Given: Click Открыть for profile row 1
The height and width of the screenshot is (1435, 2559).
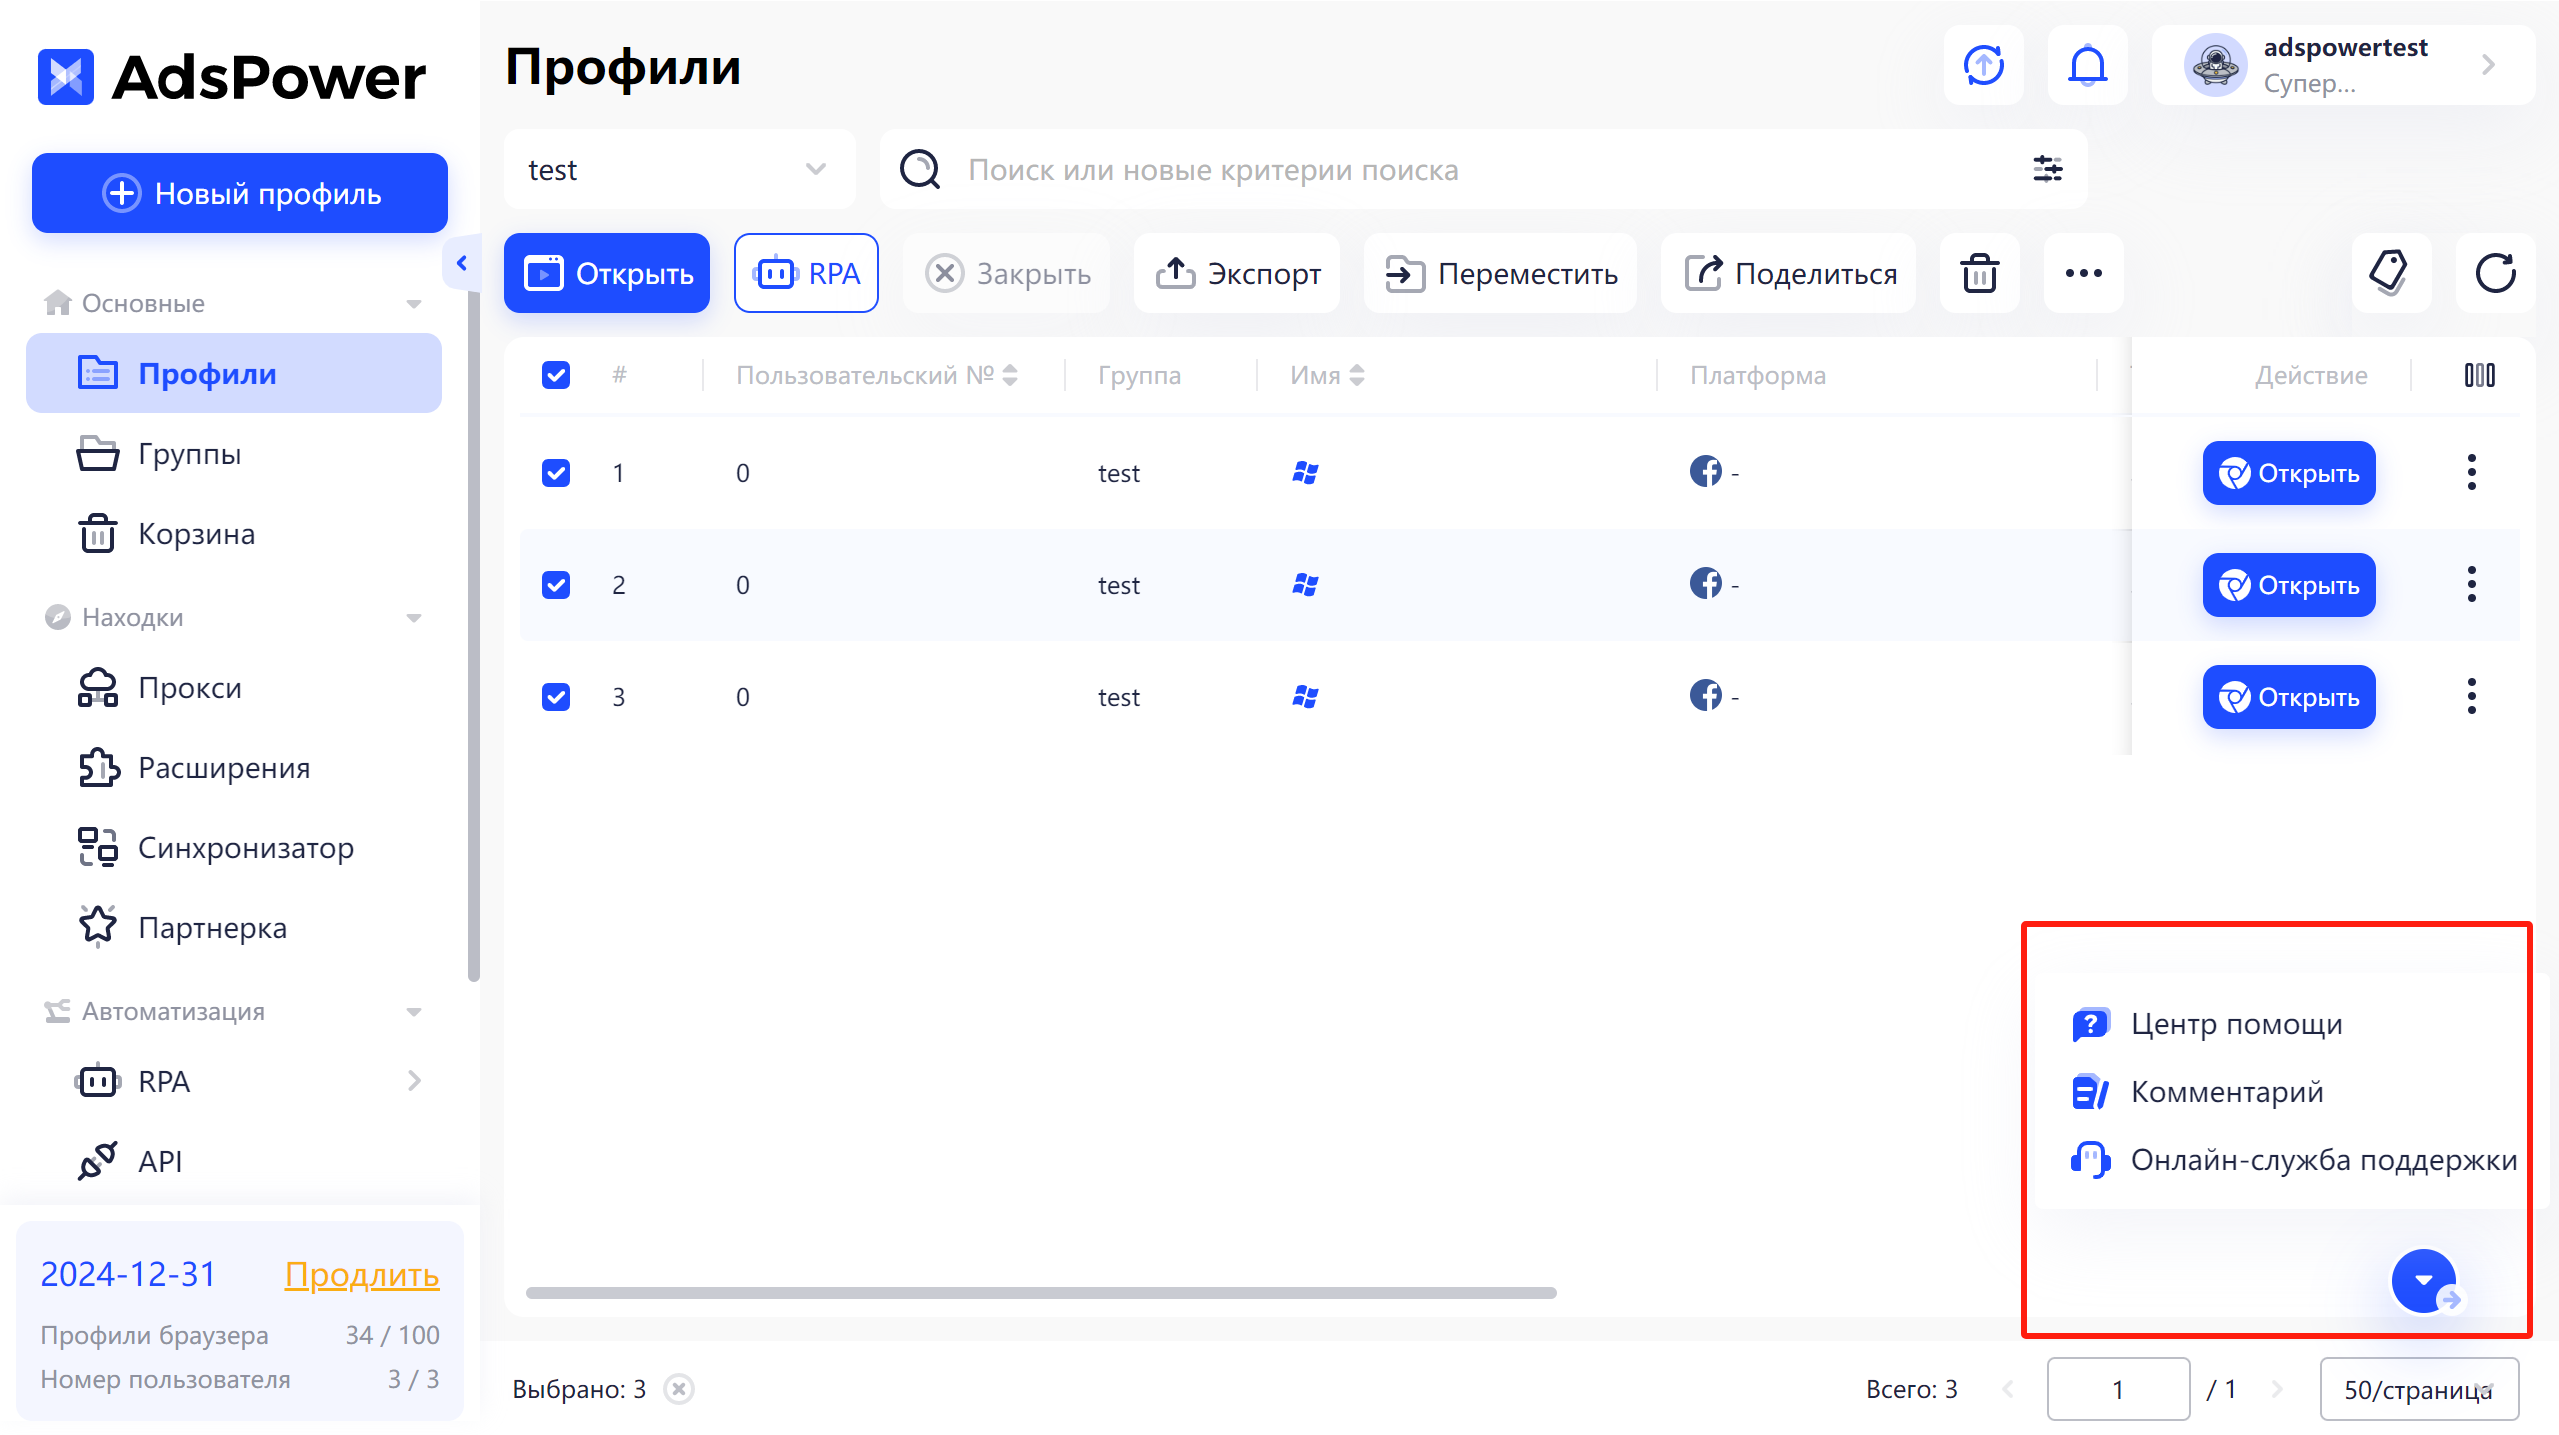Looking at the screenshot, I should [2289, 472].
